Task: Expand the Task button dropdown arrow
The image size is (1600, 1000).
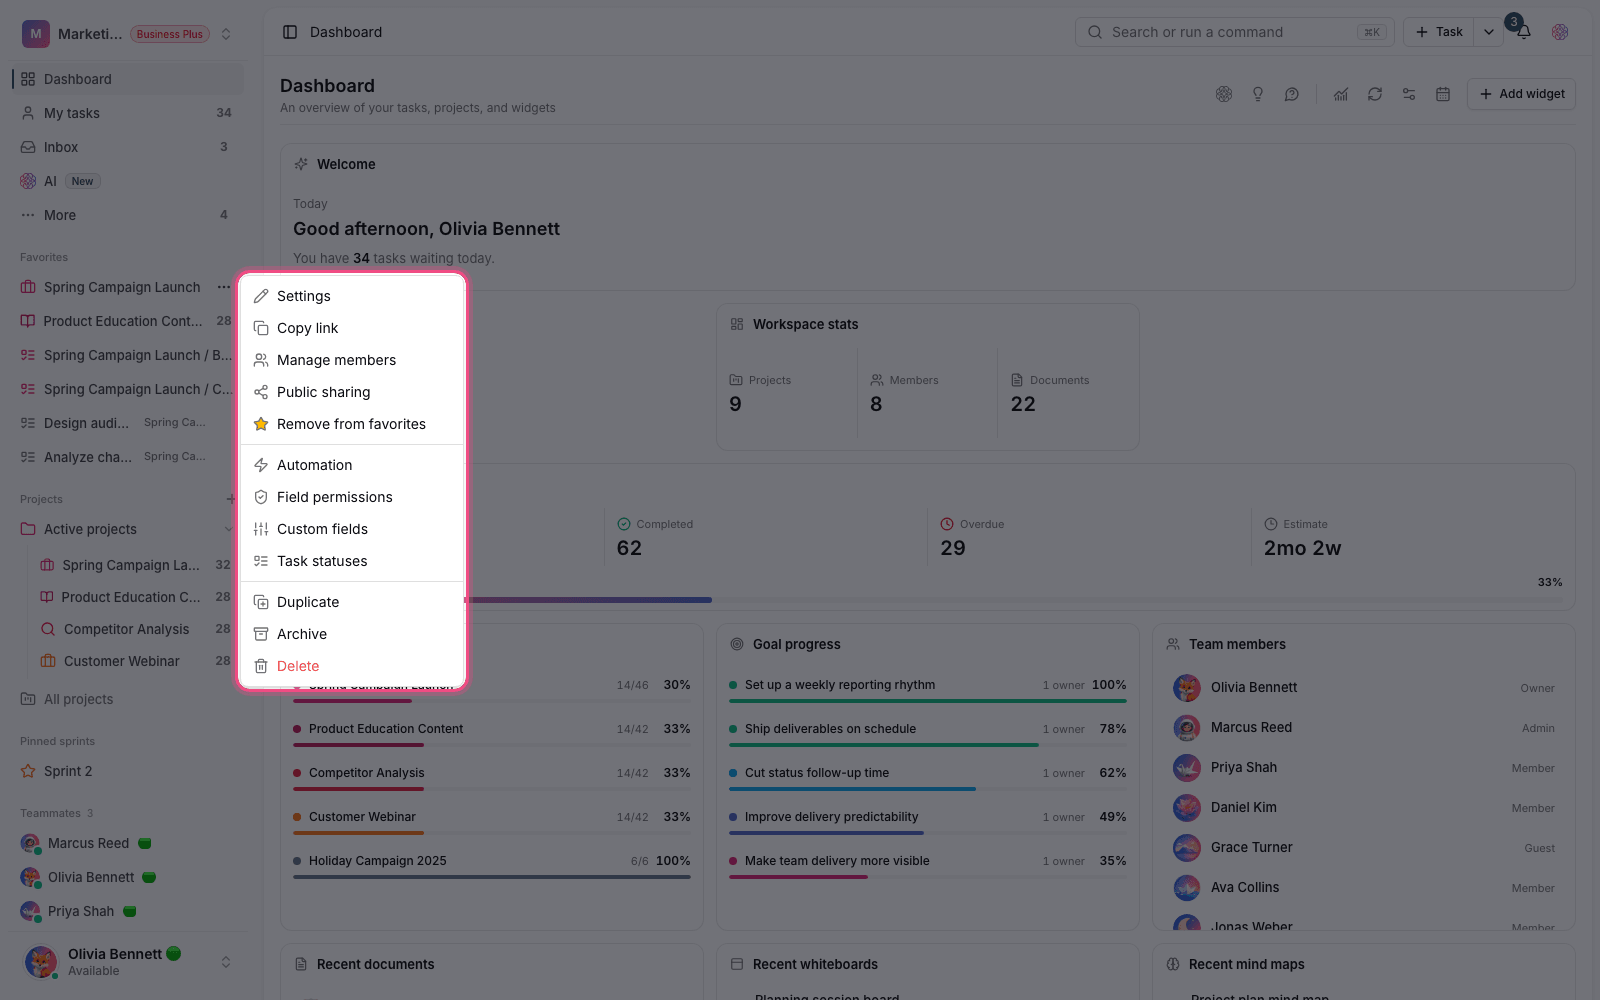Action: coord(1489,32)
